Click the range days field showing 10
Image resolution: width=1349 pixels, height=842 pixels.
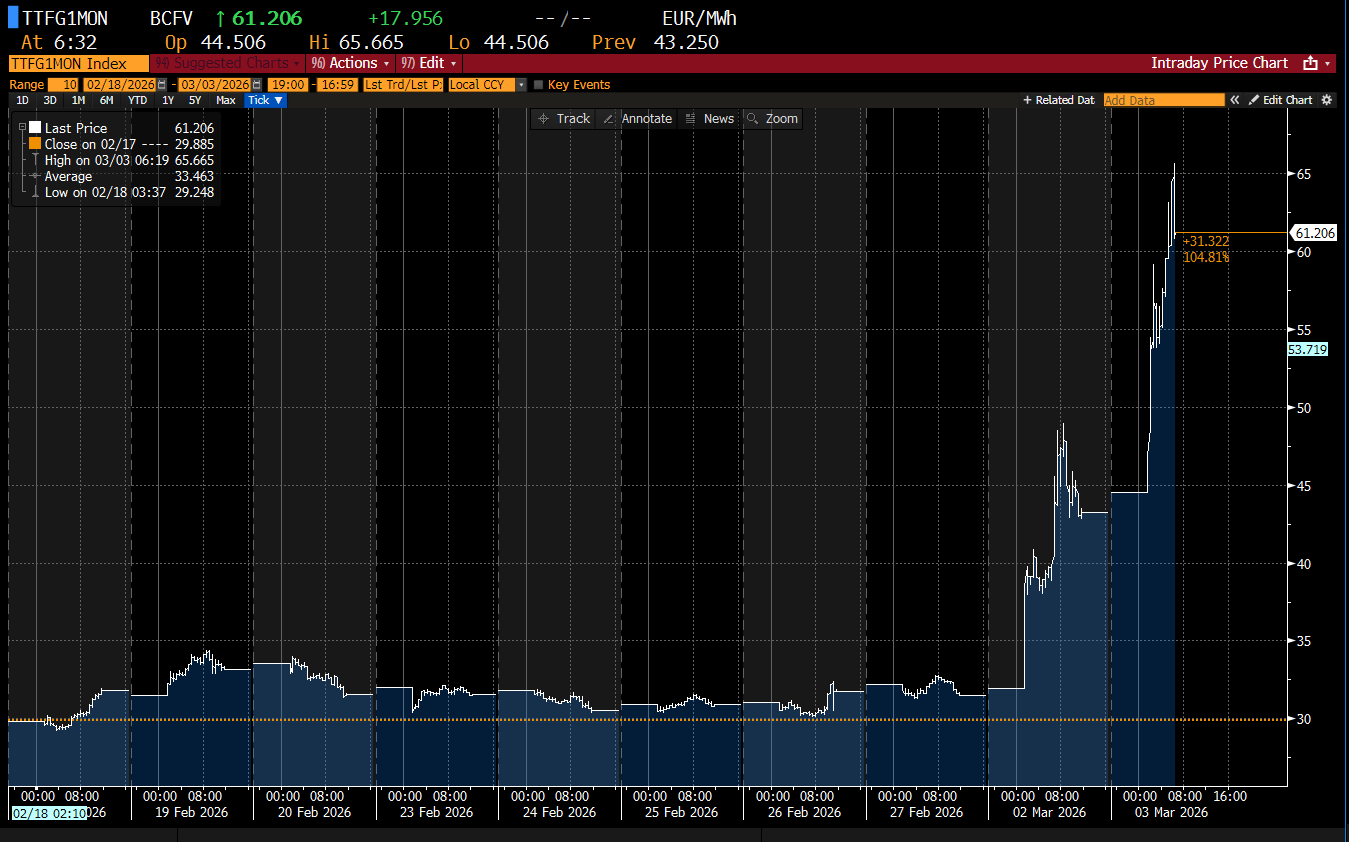(x=63, y=85)
